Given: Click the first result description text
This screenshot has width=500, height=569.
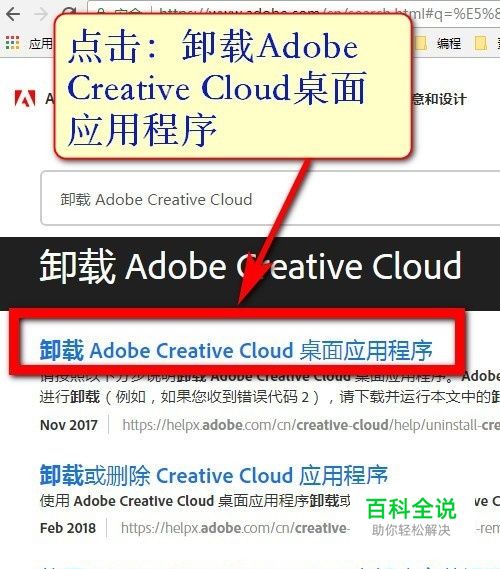Looking at the screenshot, I should point(270,388).
